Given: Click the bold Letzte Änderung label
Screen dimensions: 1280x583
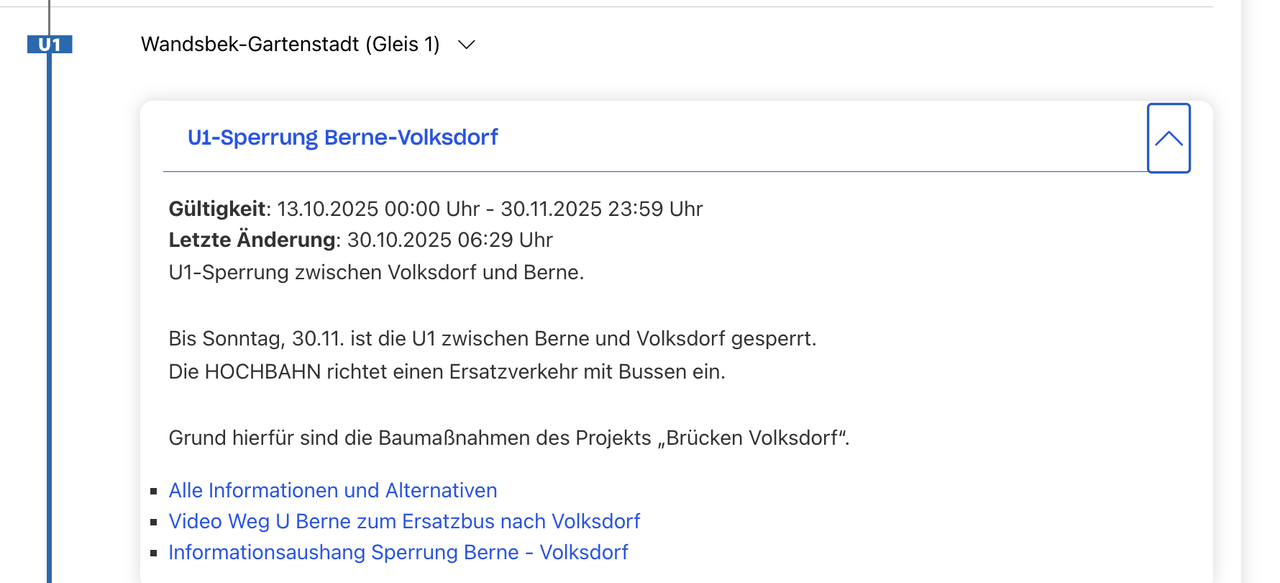Looking at the screenshot, I should [x=251, y=240].
